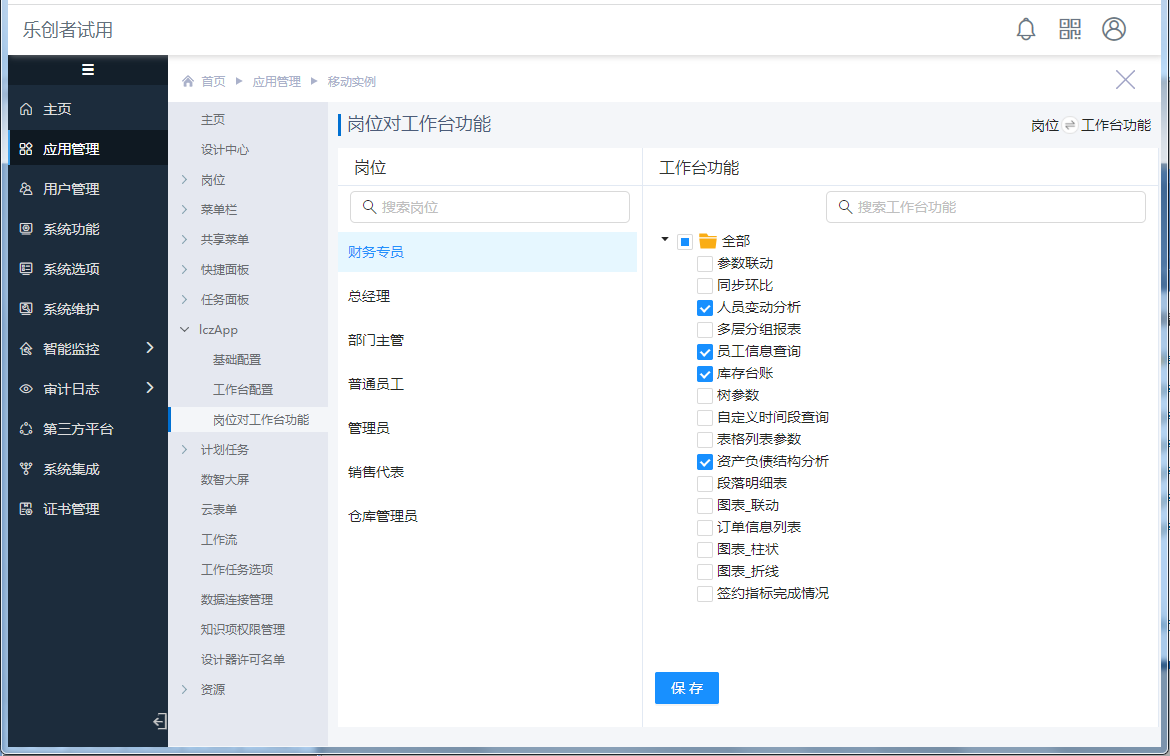Uncheck the 库存台账 checkbox
The height and width of the screenshot is (756, 1170).
coord(705,374)
